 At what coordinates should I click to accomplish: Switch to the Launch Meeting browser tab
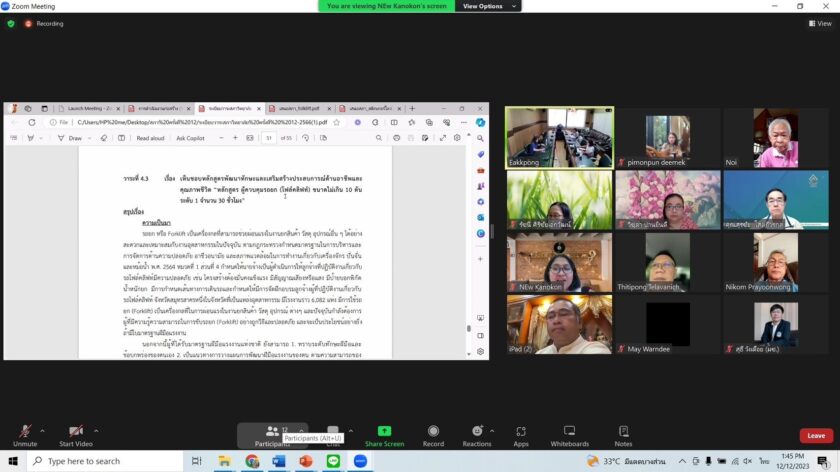point(90,108)
